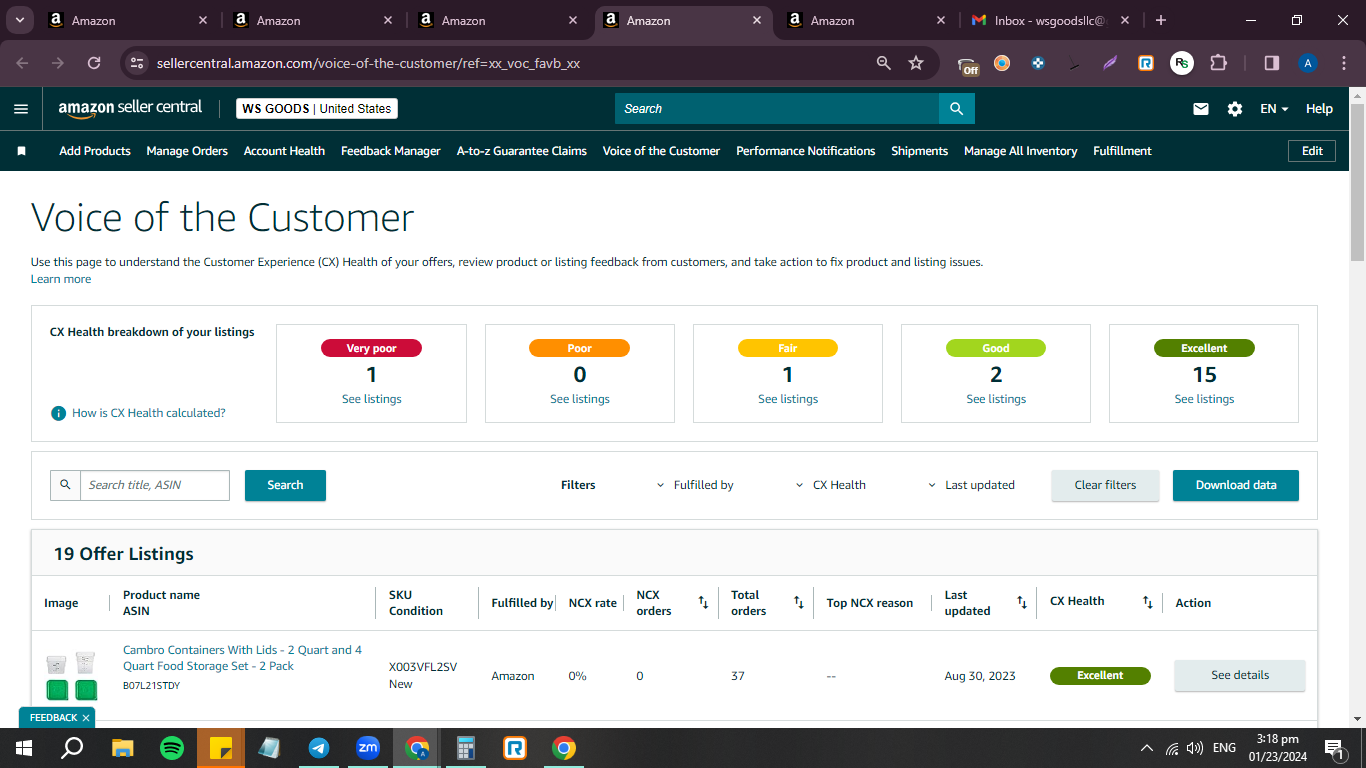Show hidden system tray icons
Viewport: 1366px width, 768px height.
pos(1146,748)
